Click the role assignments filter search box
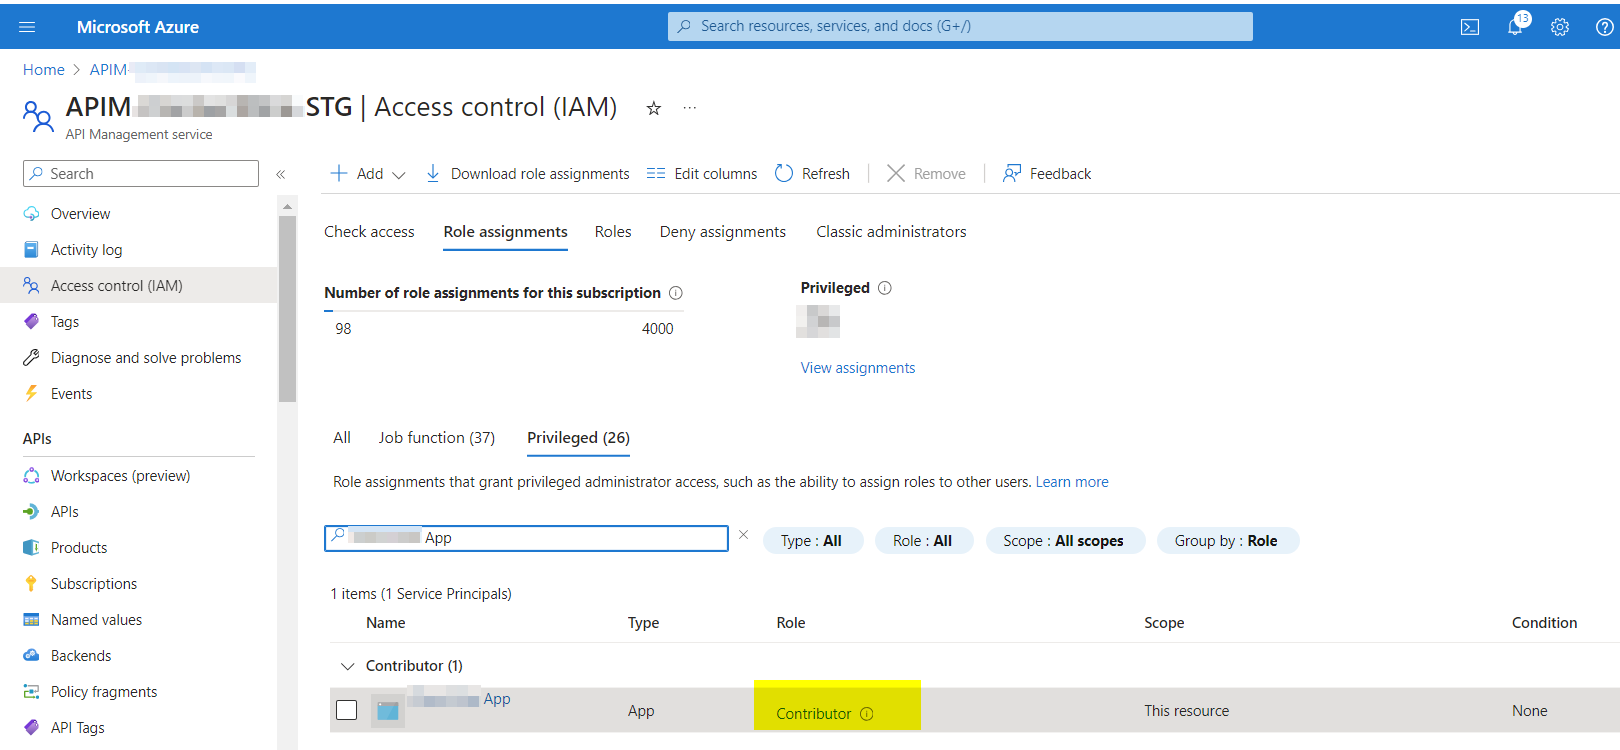Screen dimensions: 1620x750 pos(526,538)
